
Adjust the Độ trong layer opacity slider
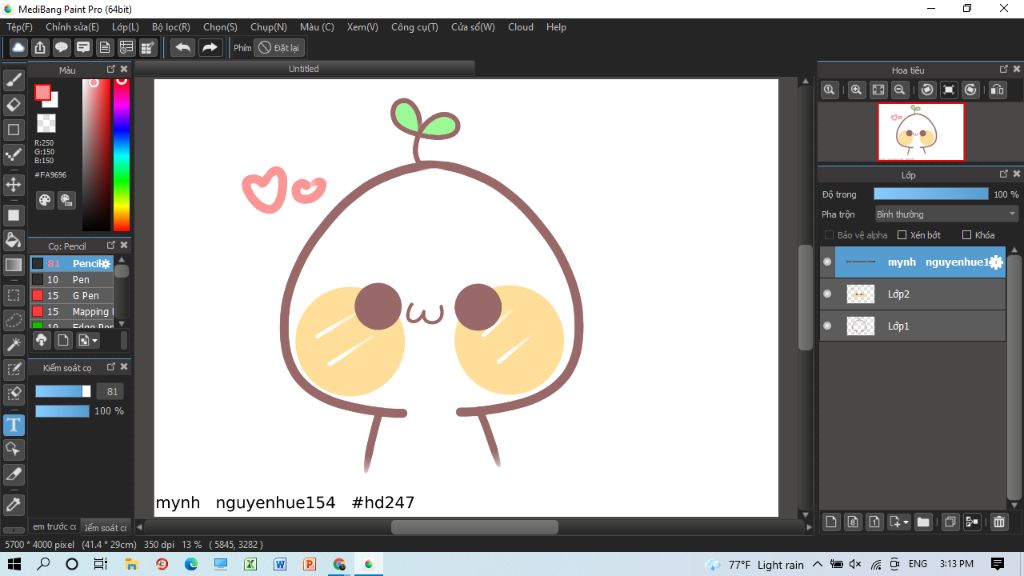click(x=931, y=194)
